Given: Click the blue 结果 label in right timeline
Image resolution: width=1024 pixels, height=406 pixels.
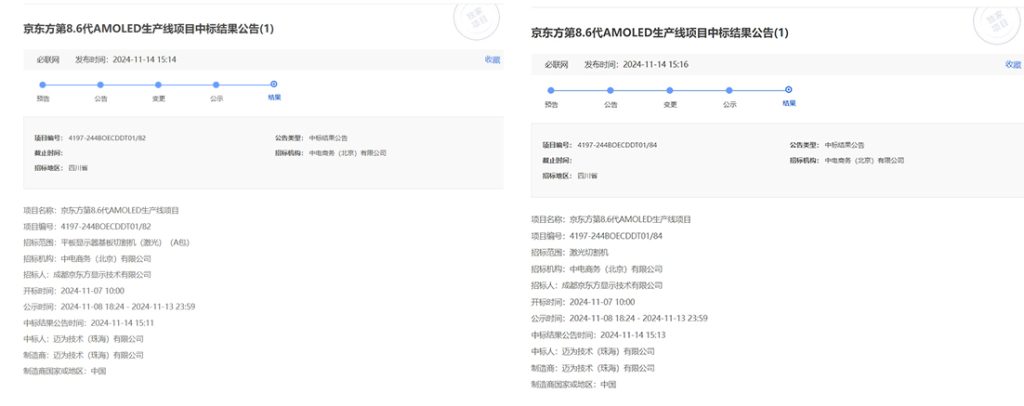Looking at the screenshot, I should tap(788, 103).
